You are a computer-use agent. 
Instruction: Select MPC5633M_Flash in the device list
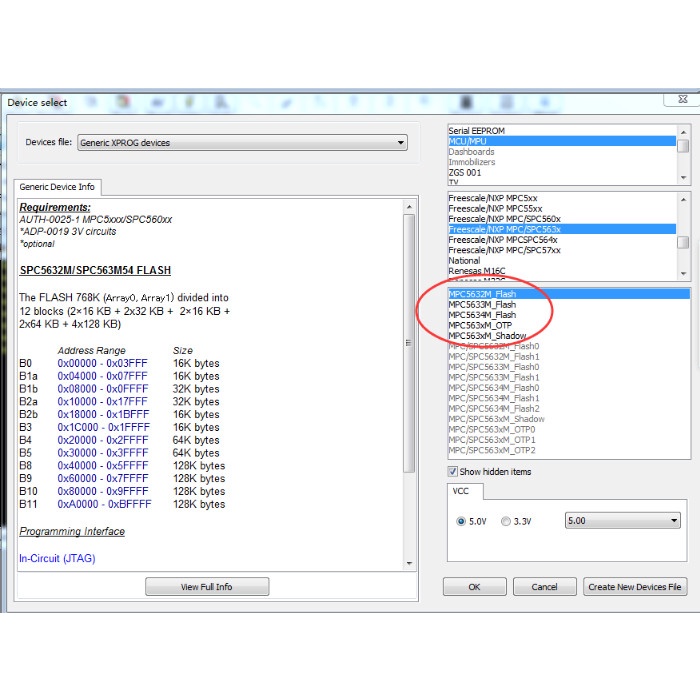482,304
